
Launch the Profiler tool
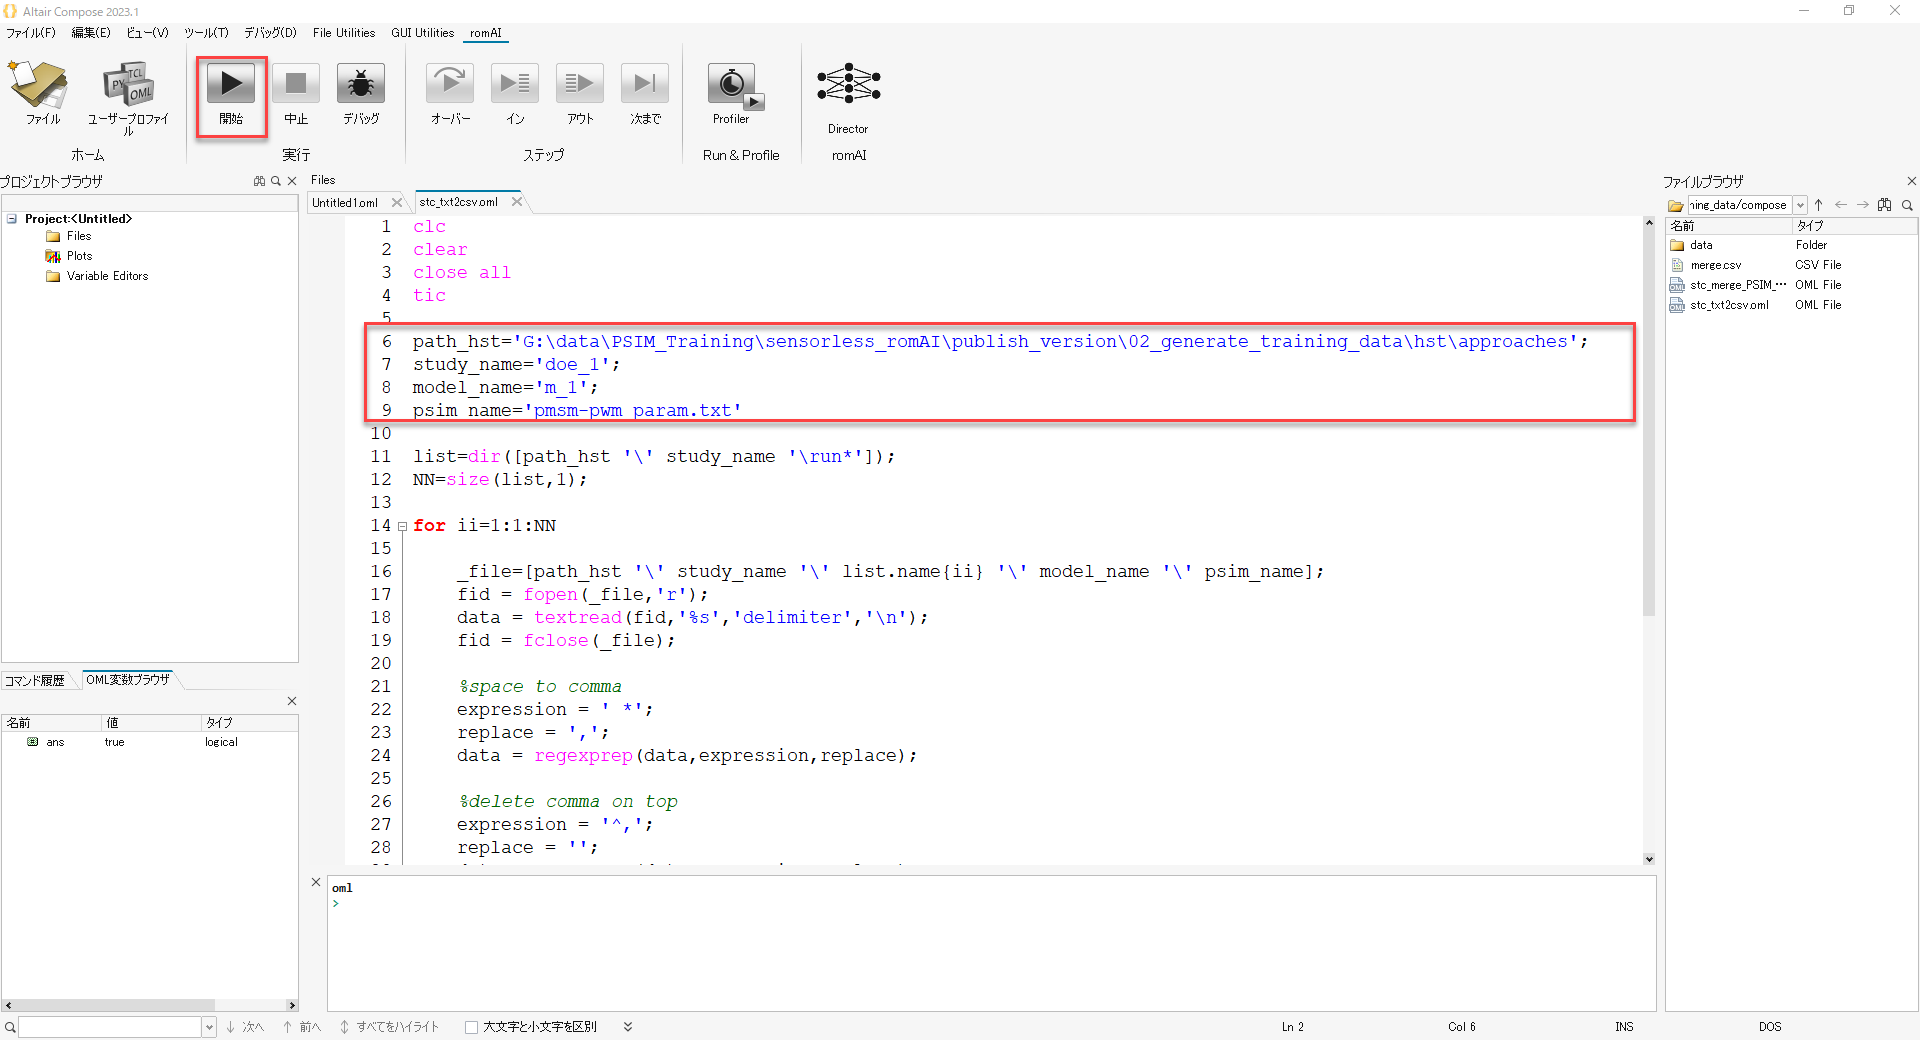(733, 96)
